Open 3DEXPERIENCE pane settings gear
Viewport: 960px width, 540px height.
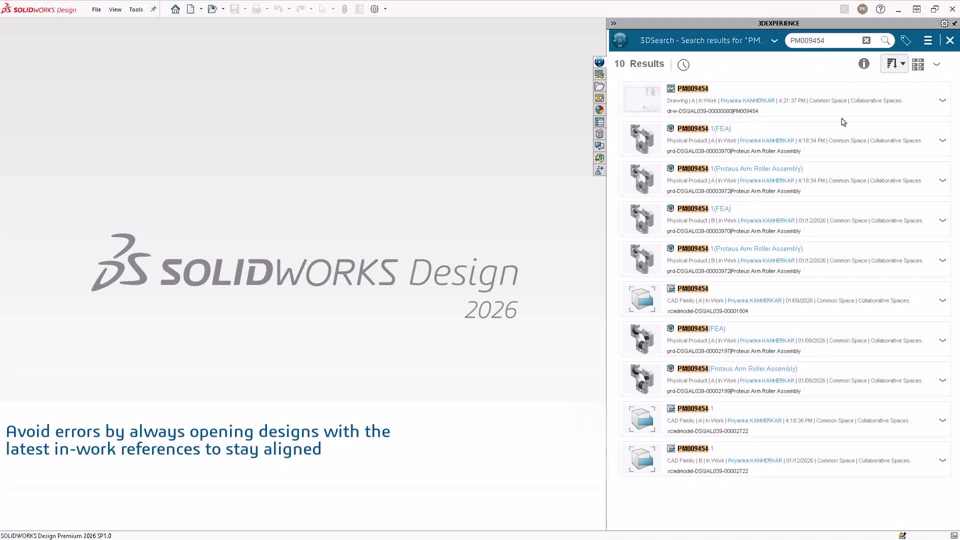944,23
